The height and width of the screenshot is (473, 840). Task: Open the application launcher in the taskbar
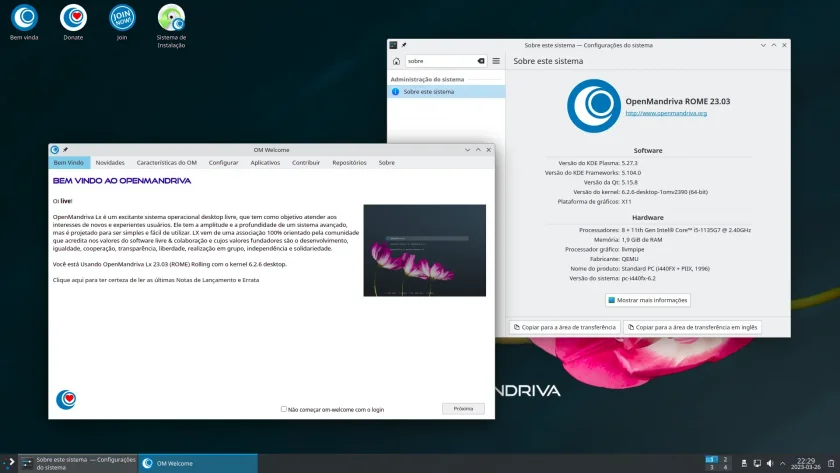9,463
